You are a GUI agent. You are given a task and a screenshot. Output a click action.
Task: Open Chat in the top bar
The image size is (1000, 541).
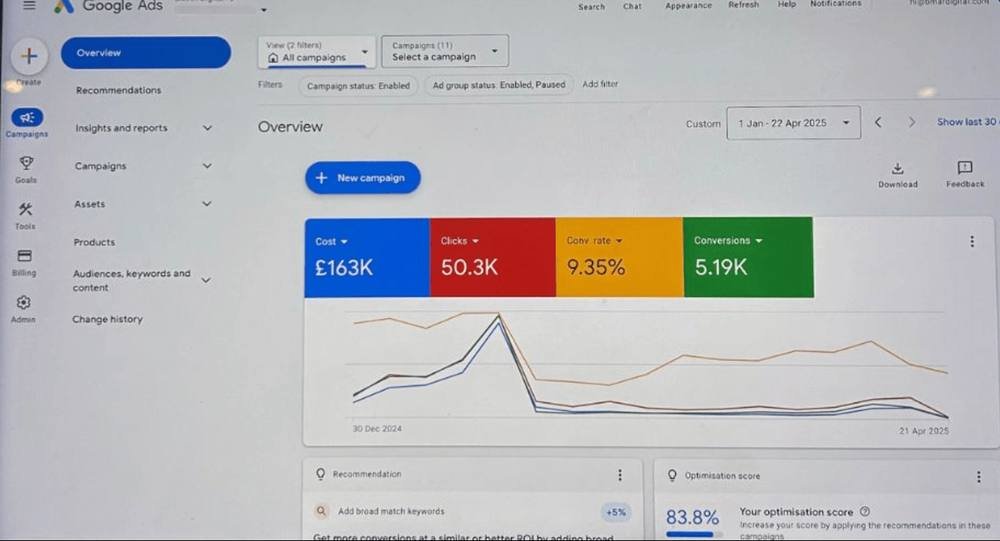[x=632, y=6]
